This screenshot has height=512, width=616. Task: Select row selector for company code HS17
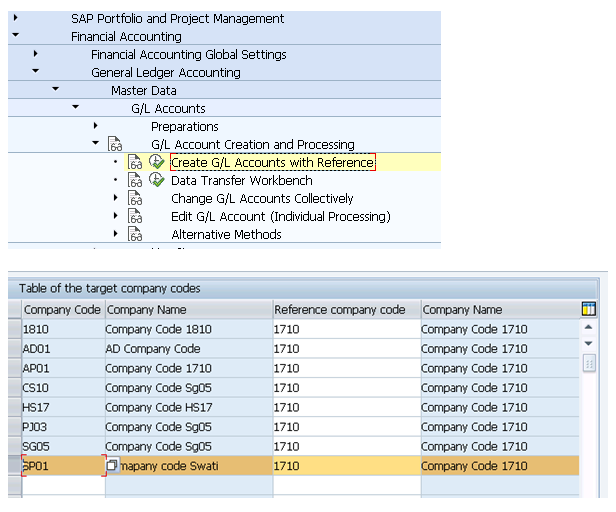(x=15, y=407)
